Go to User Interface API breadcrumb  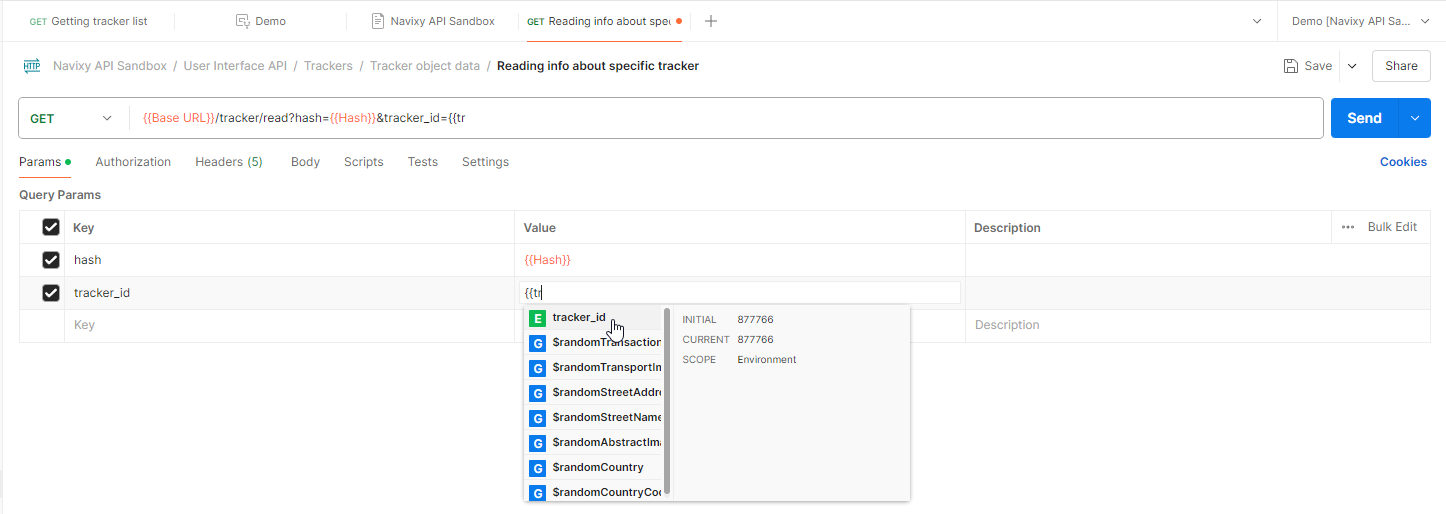pos(235,66)
